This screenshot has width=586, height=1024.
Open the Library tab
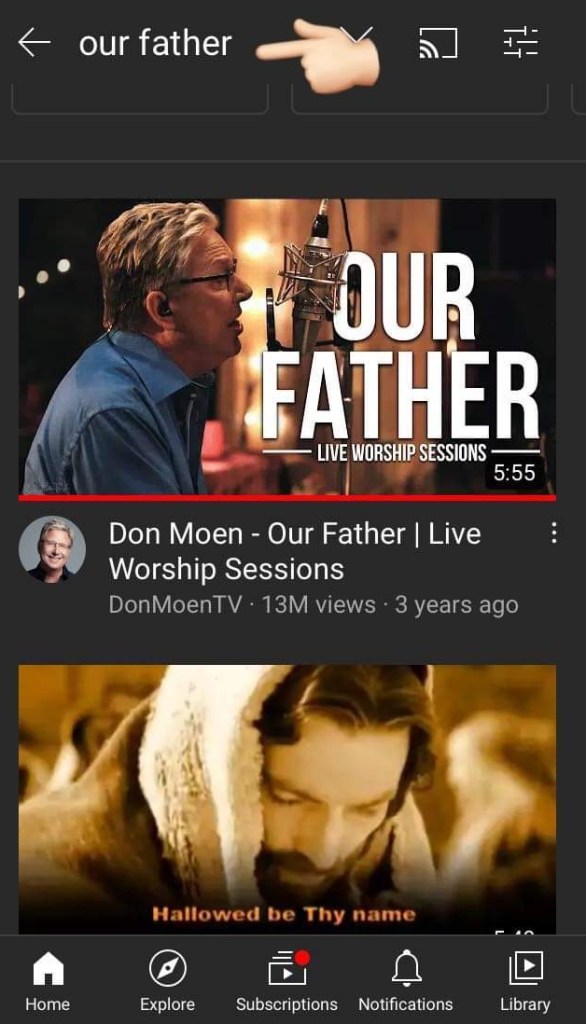pos(525,980)
